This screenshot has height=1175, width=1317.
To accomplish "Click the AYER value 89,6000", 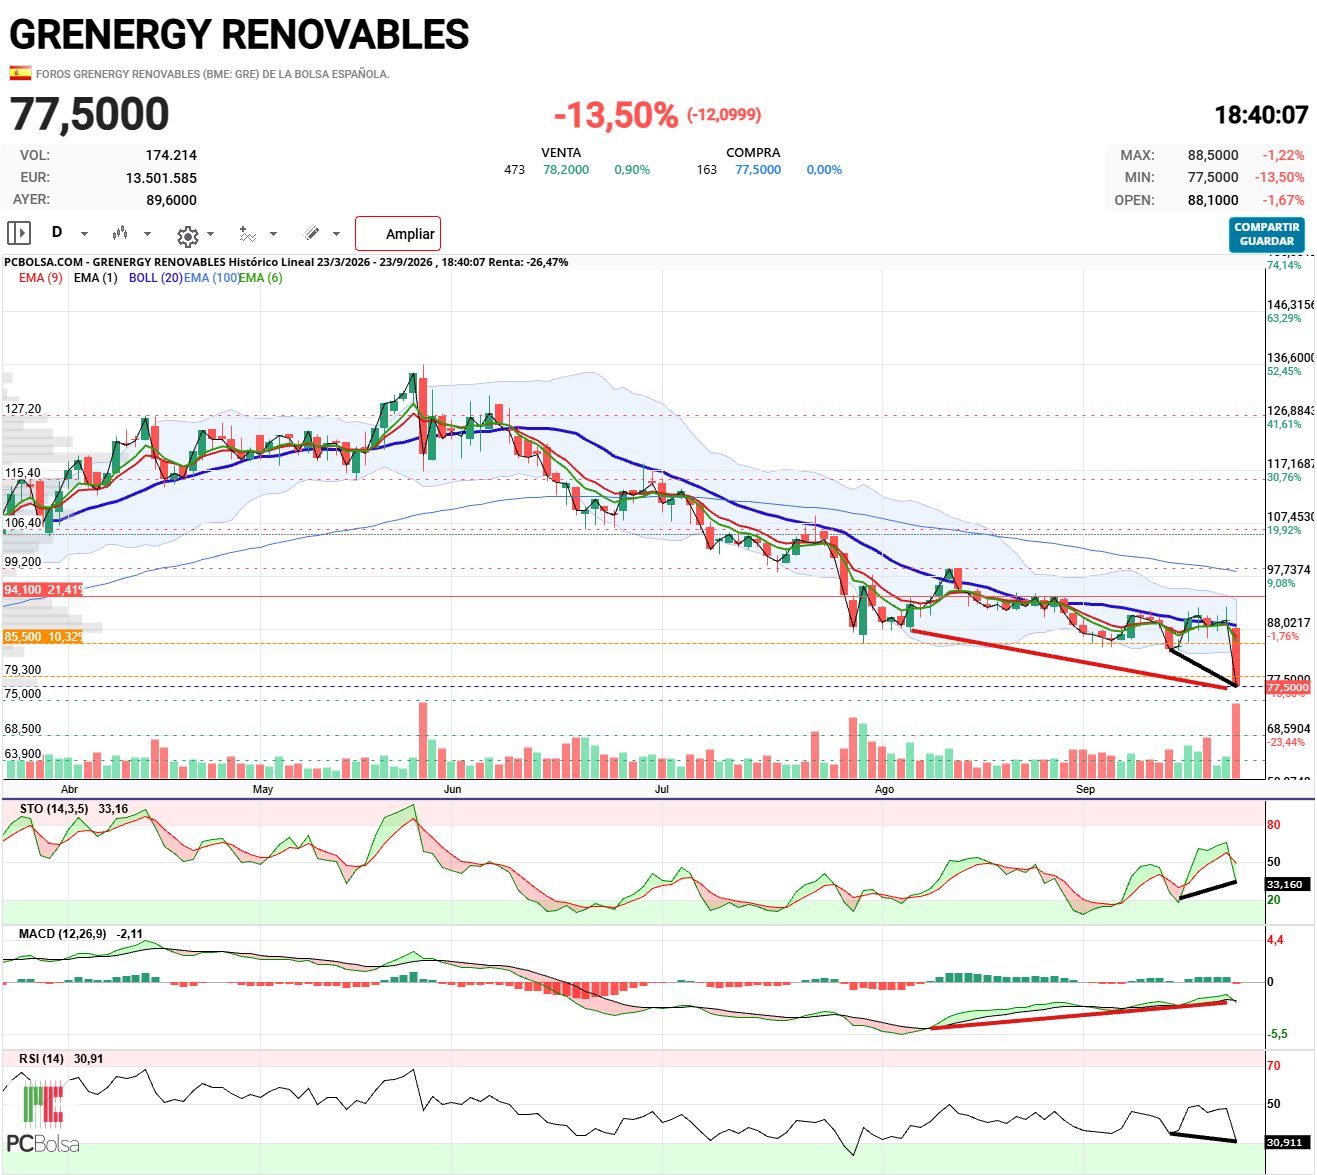I will 171,200.
